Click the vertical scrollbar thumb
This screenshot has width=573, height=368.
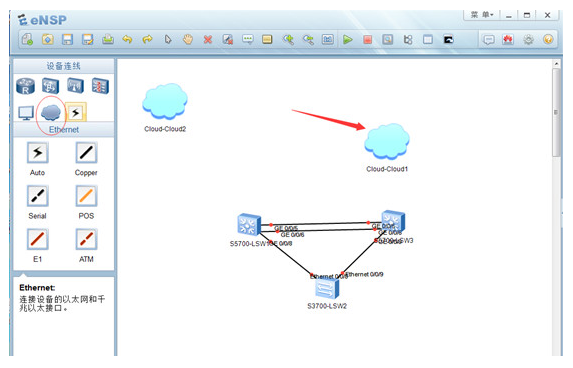tap(556, 113)
